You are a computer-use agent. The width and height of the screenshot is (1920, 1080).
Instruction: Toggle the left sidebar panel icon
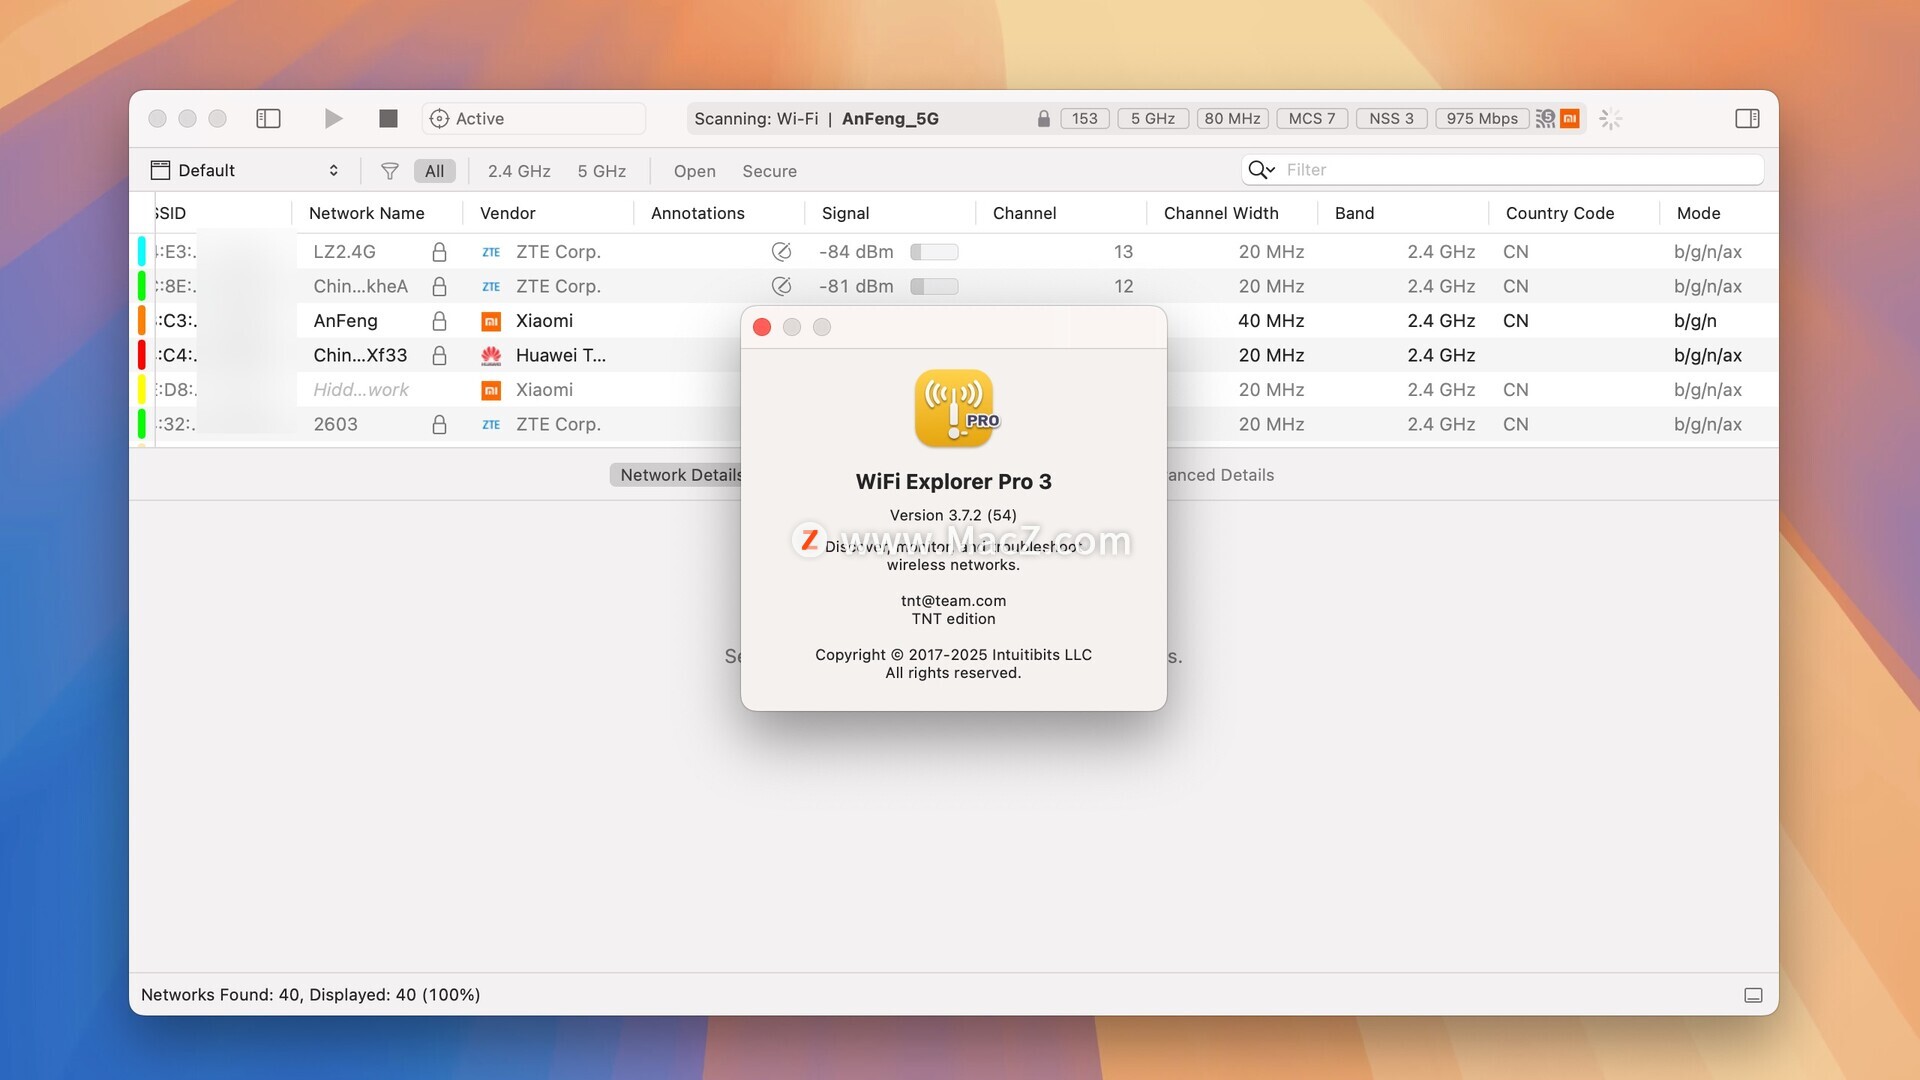pos(268,118)
